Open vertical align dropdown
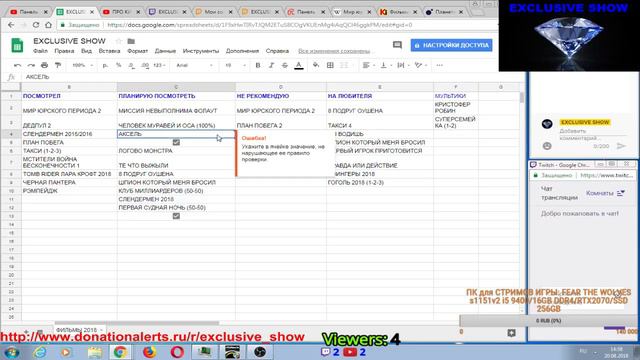Viewport: 640px width, 360px height. tap(385, 65)
